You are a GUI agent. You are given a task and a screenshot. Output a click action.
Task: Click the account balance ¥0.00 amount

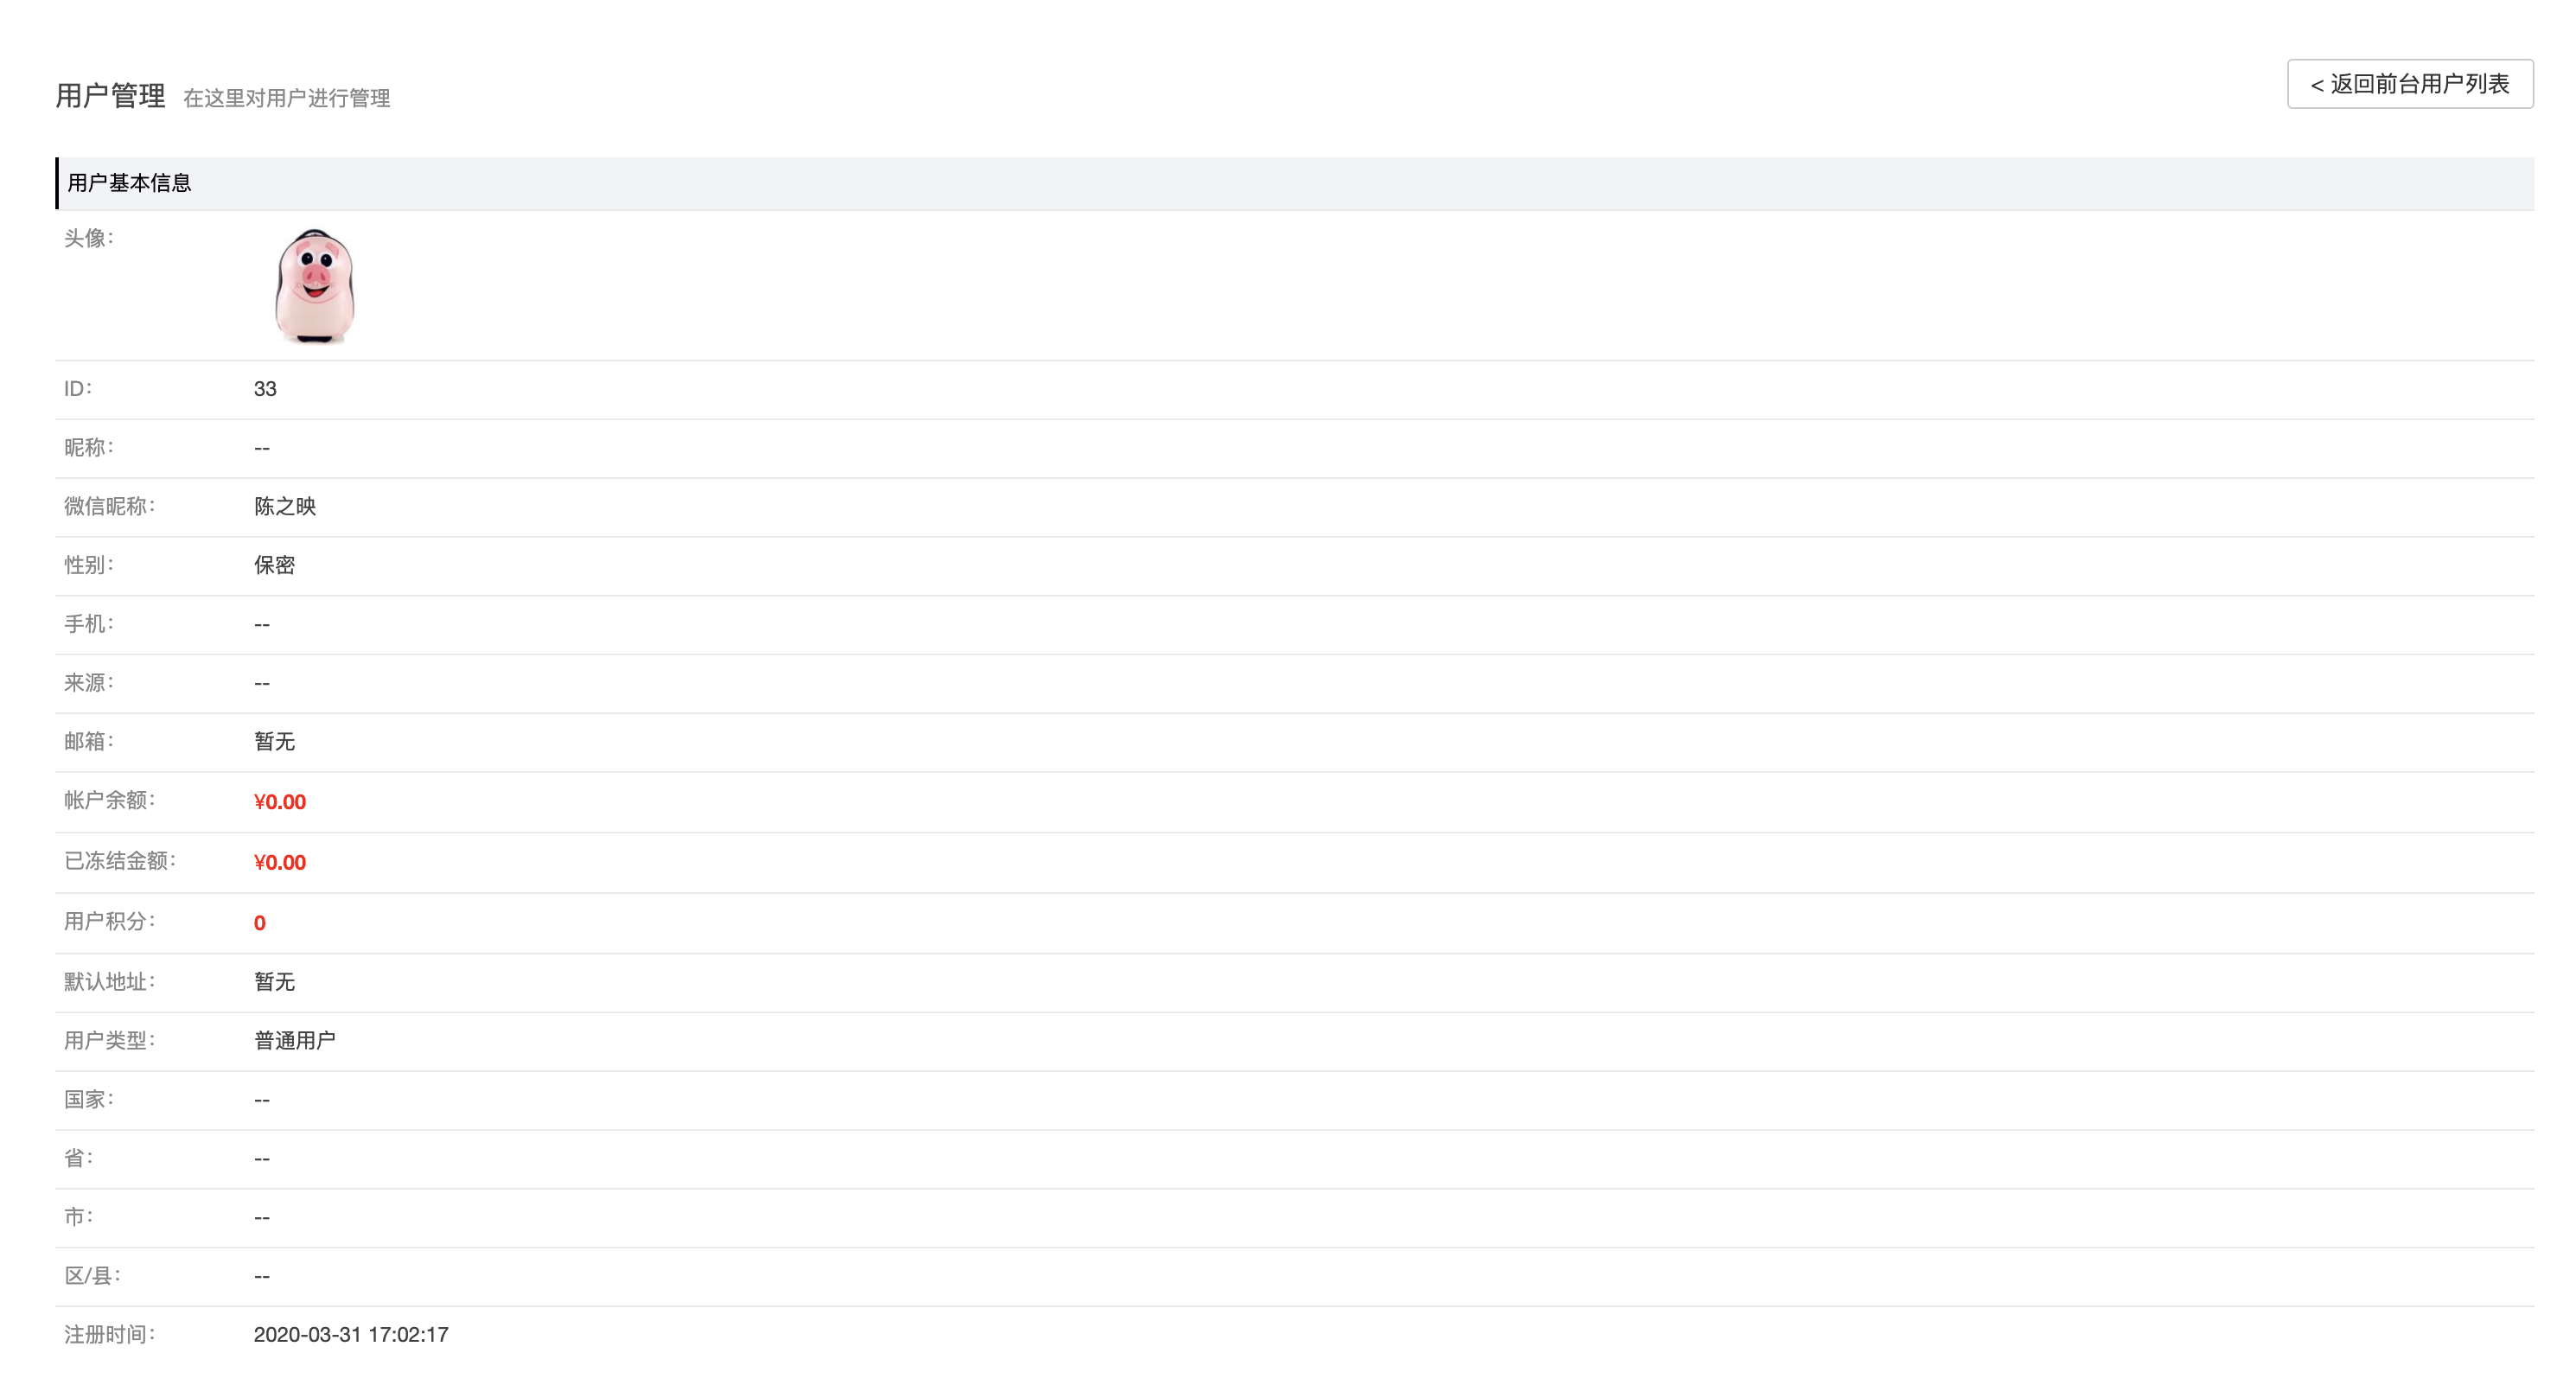point(280,802)
